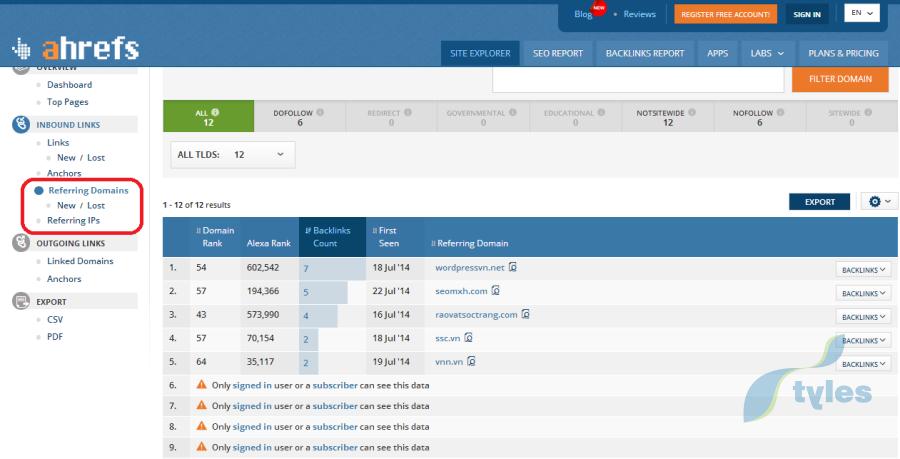Click the domain filter text field

click(638, 80)
